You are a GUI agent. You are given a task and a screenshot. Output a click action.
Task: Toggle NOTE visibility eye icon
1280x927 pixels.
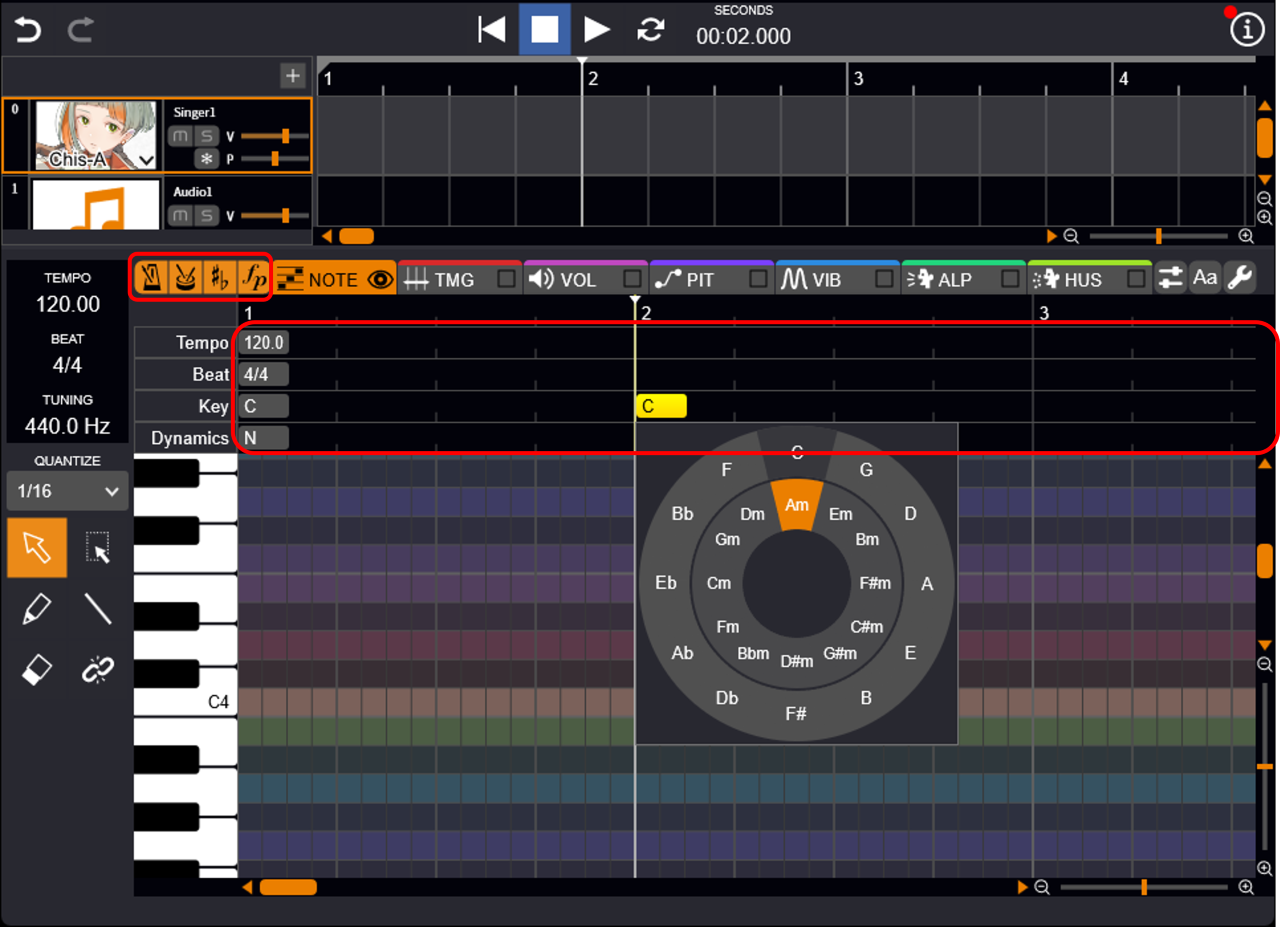click(380, 280)
